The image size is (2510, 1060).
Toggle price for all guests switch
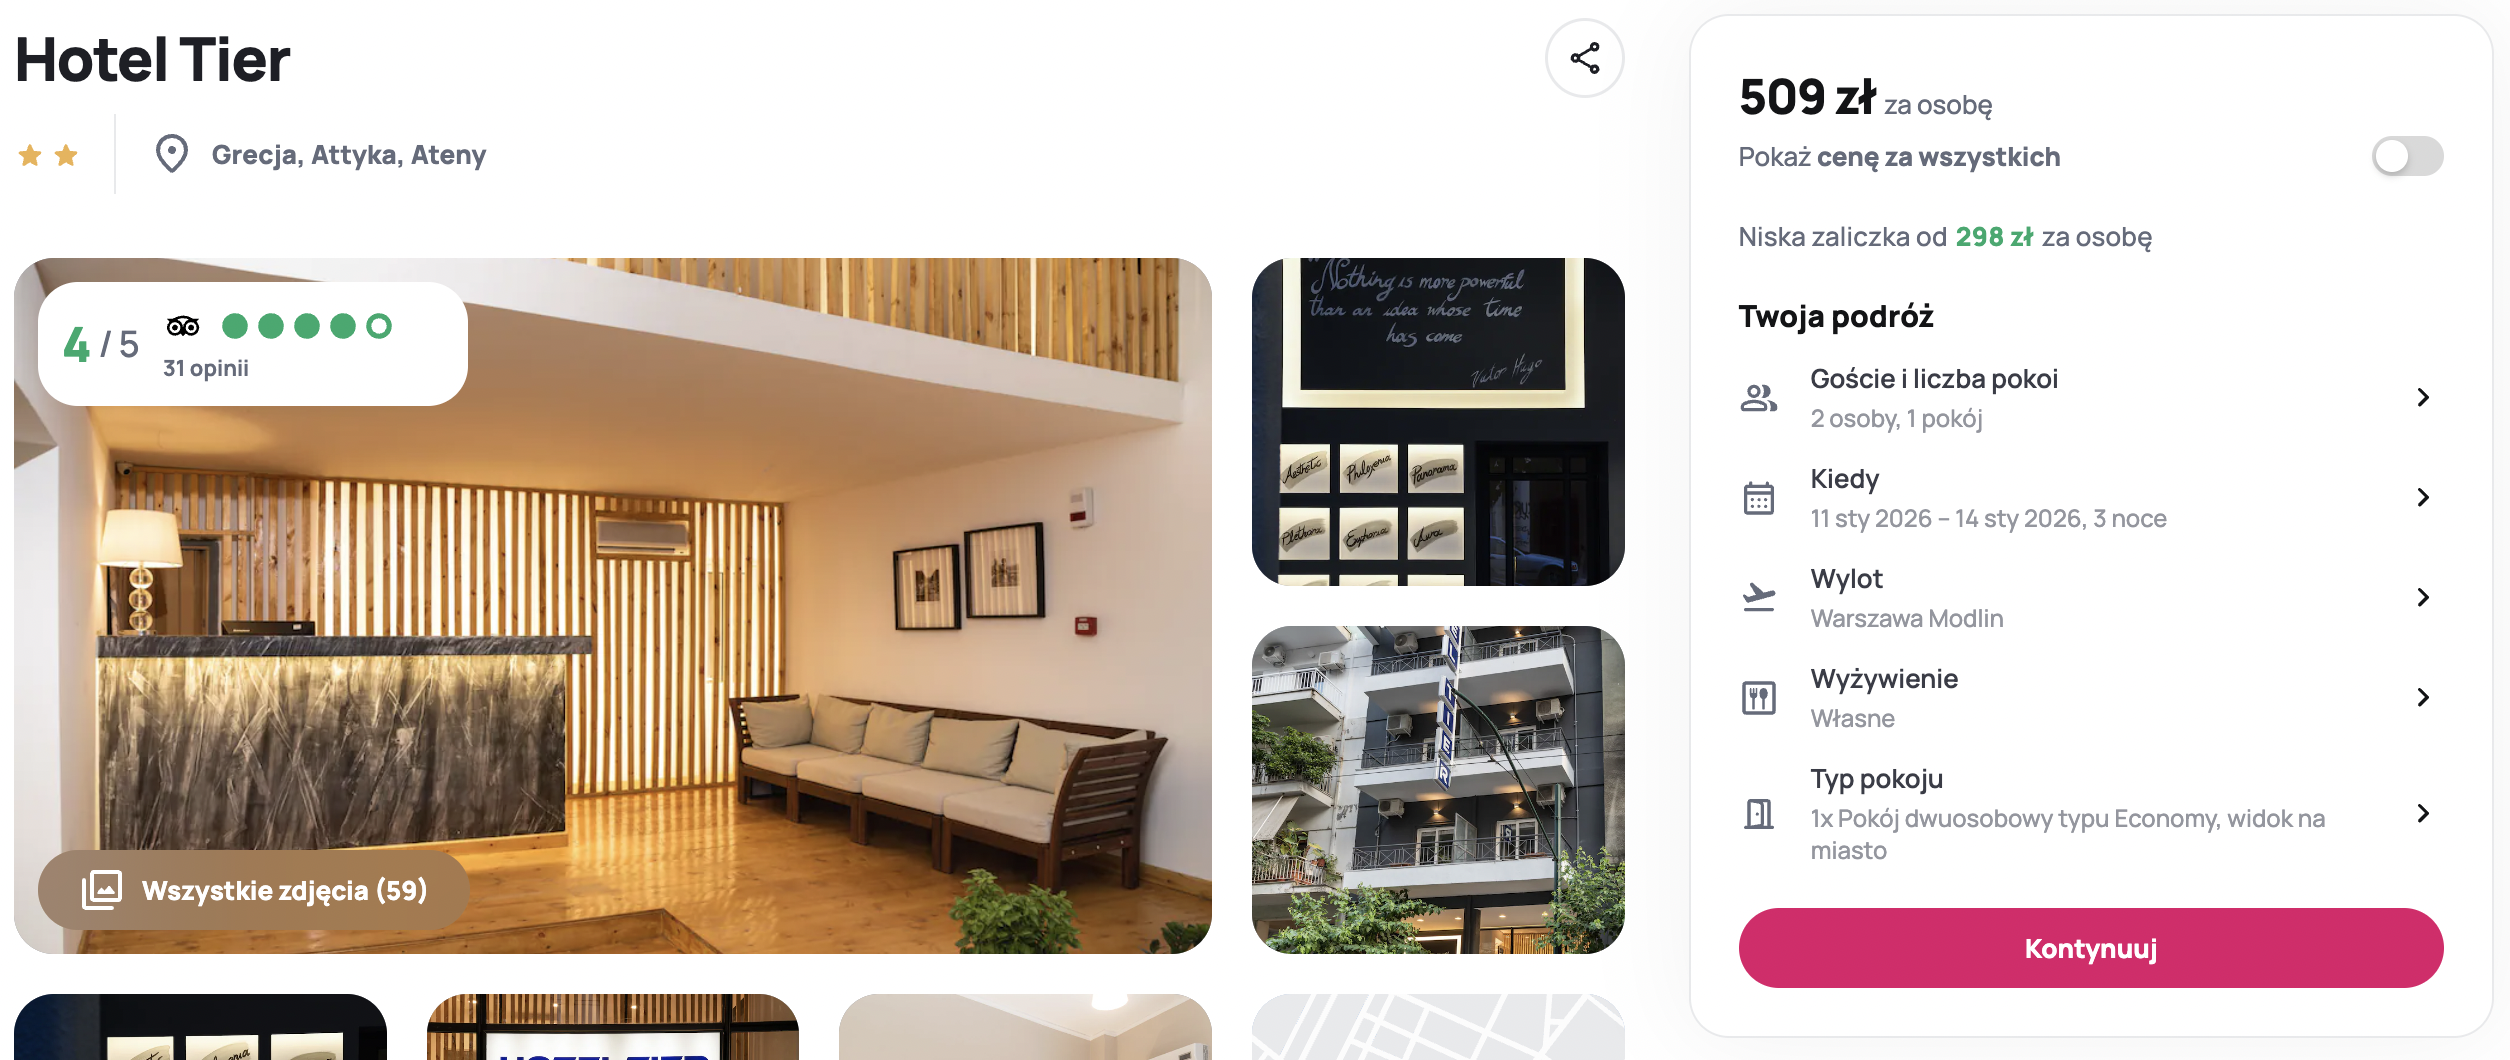coord(2407,156)
